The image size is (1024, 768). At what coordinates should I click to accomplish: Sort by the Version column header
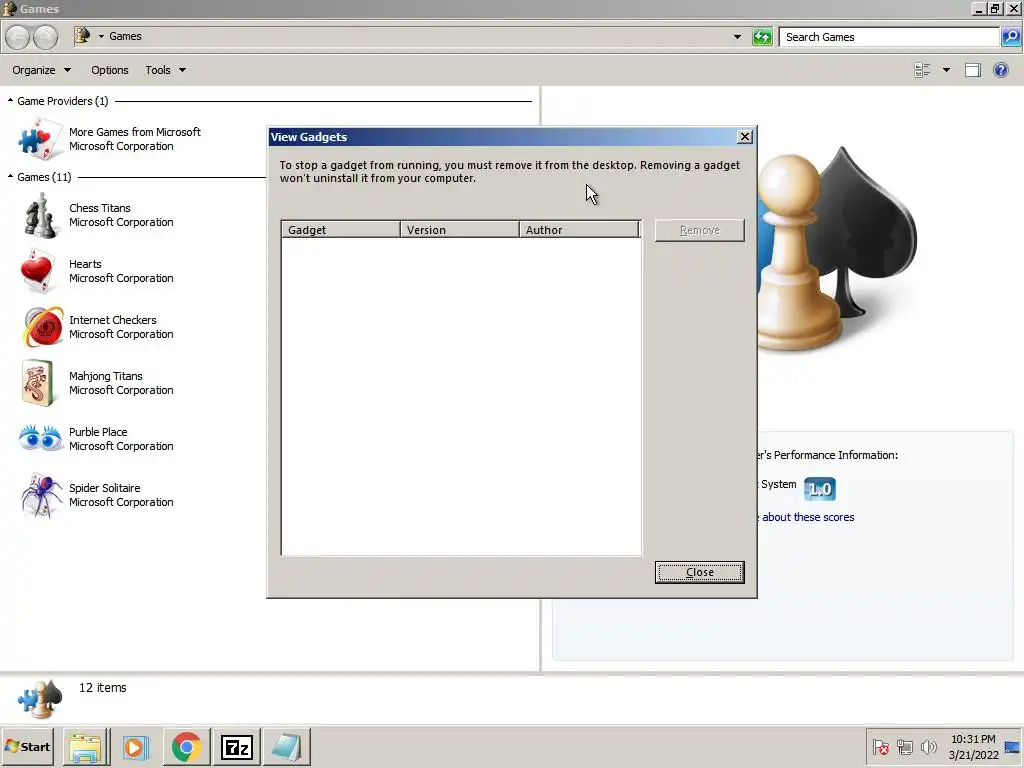(459, 230)
